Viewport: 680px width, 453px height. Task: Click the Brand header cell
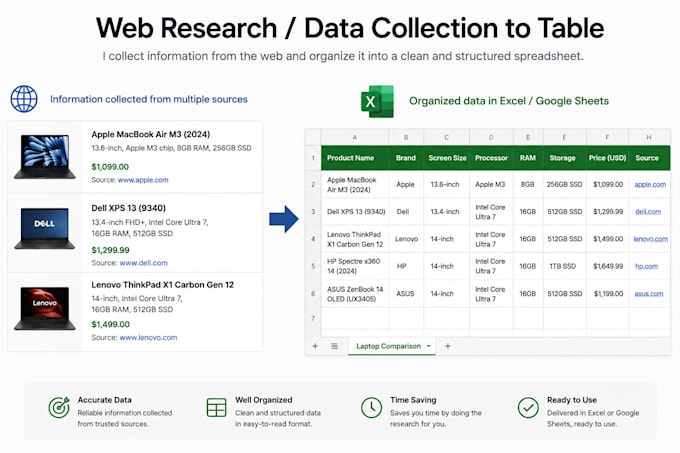click(406, 158)
